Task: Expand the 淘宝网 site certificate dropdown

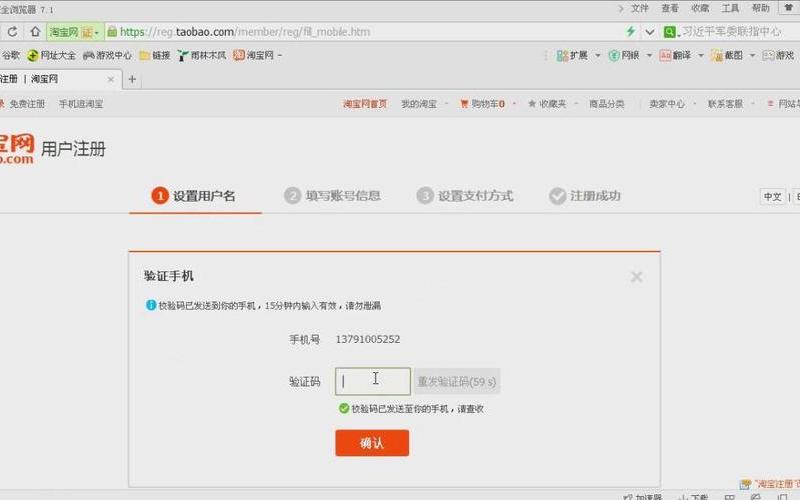Action: coord(96,33)
